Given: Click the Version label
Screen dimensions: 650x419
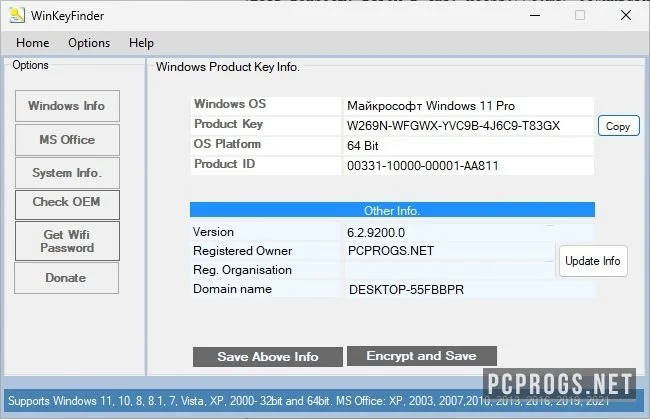Looking at the screenshot, I should [213, 232].
